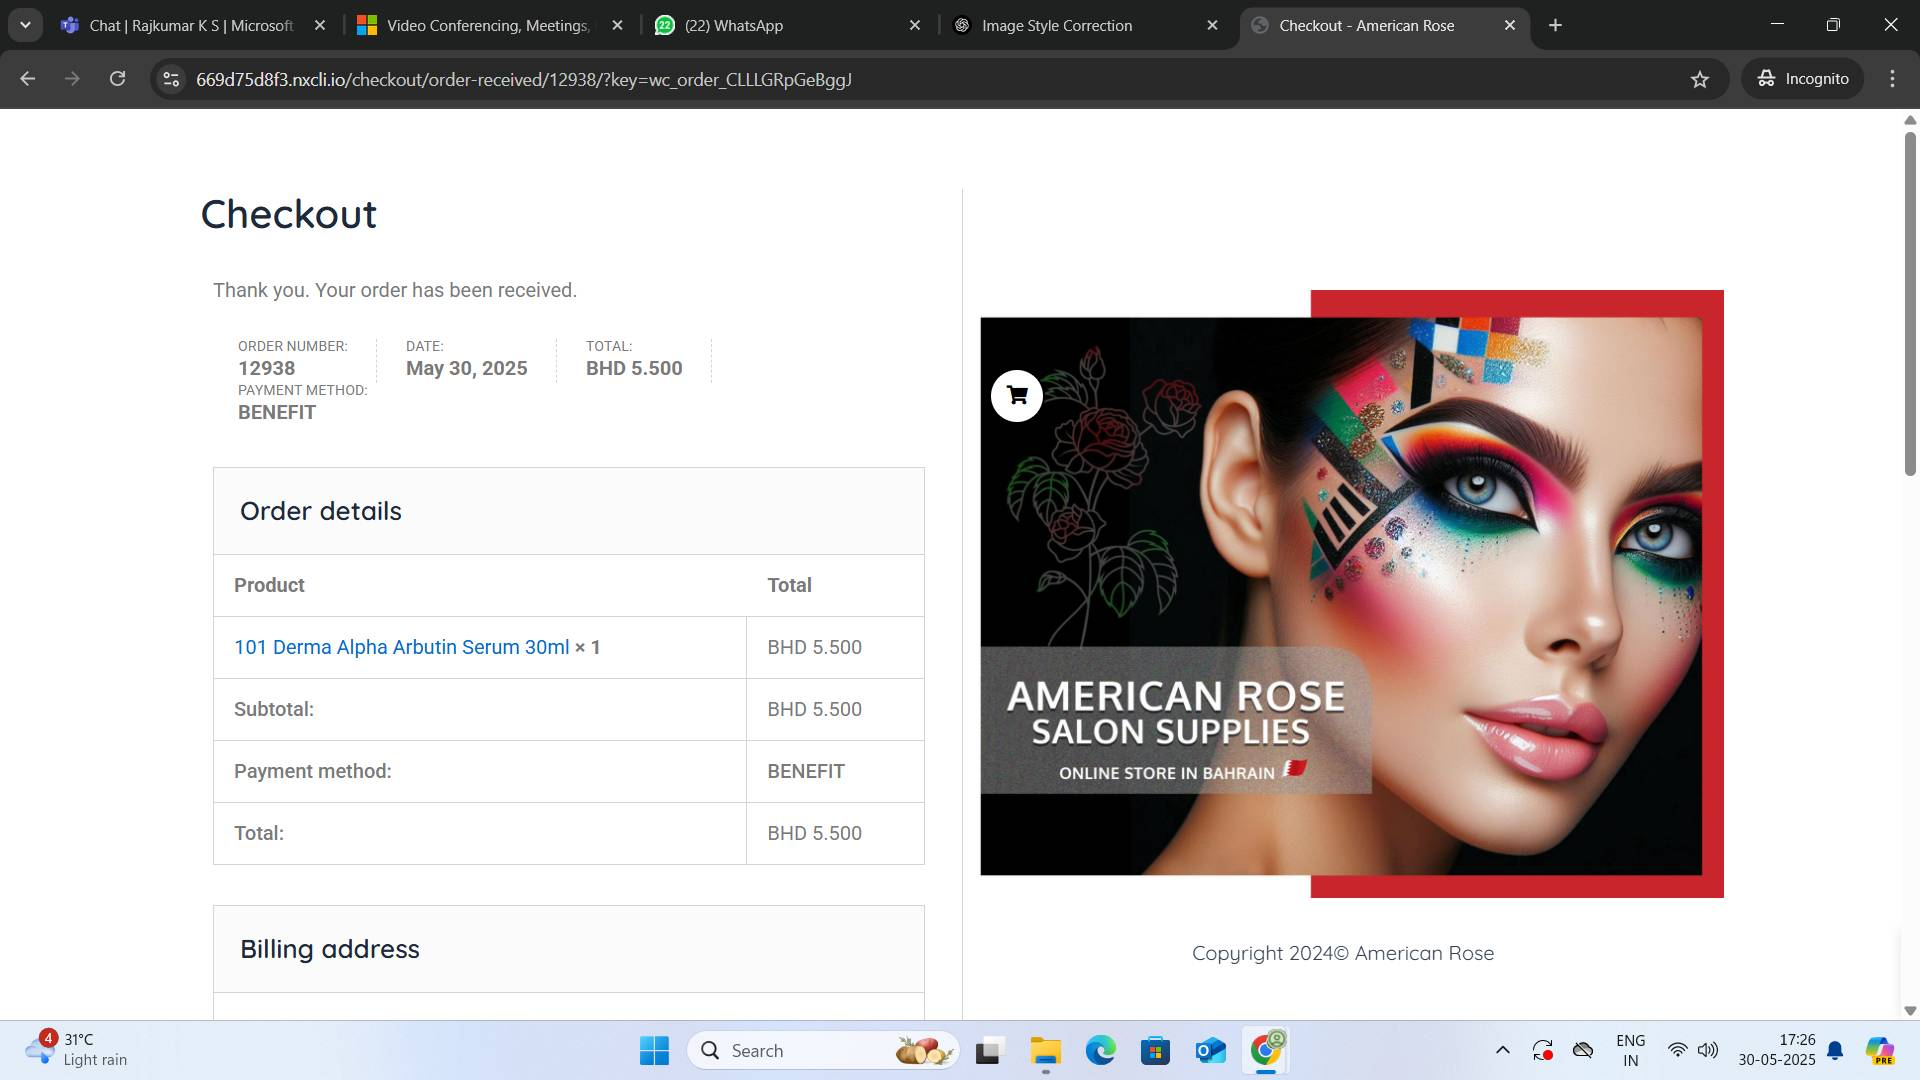Click the Checkout page heading

[289, 214]
